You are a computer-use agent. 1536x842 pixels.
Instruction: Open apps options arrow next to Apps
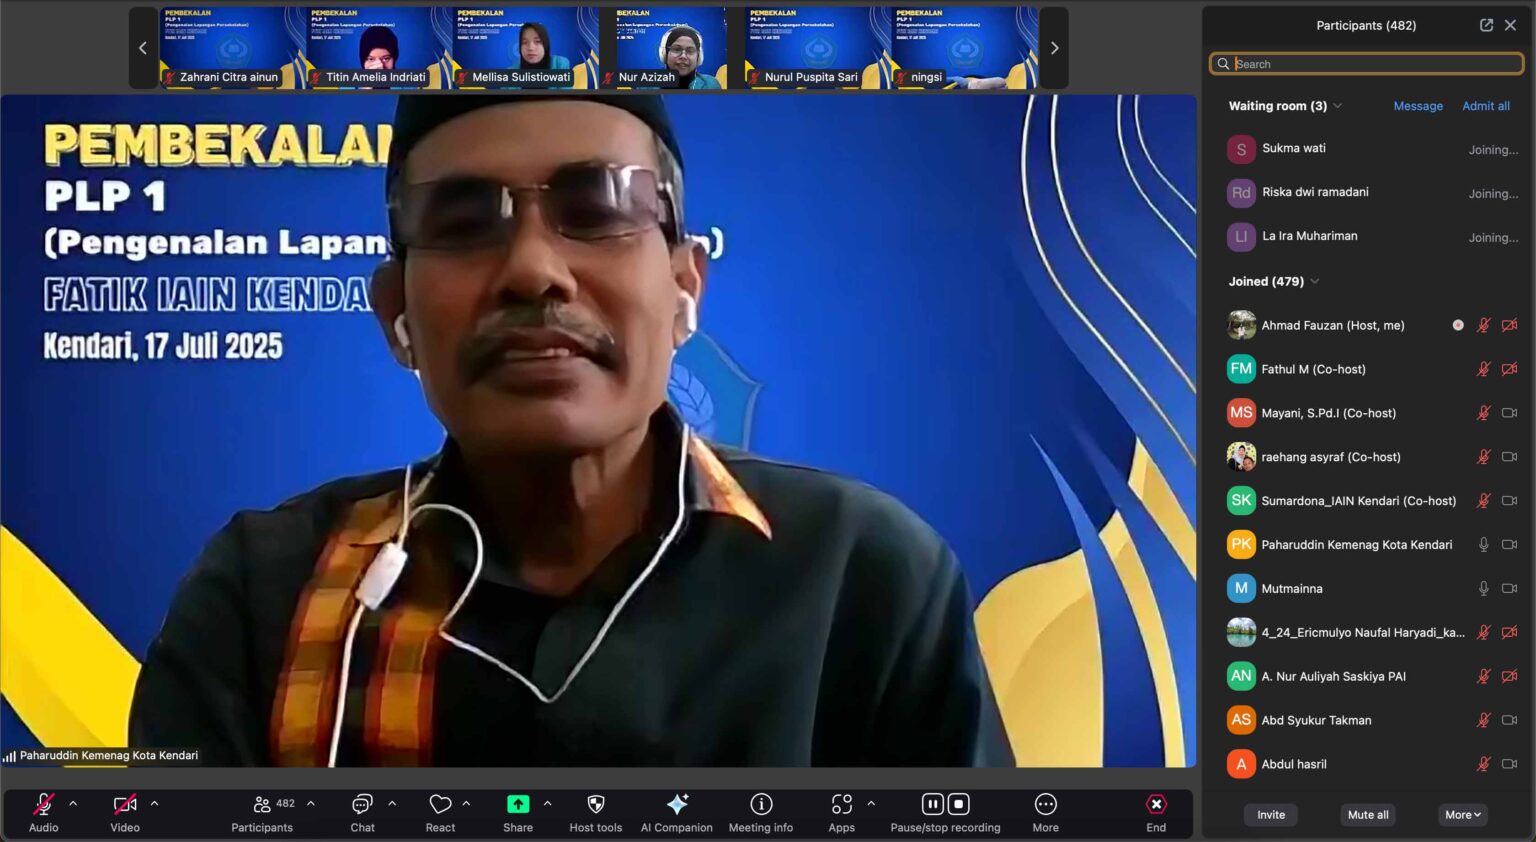pos(871,803)
